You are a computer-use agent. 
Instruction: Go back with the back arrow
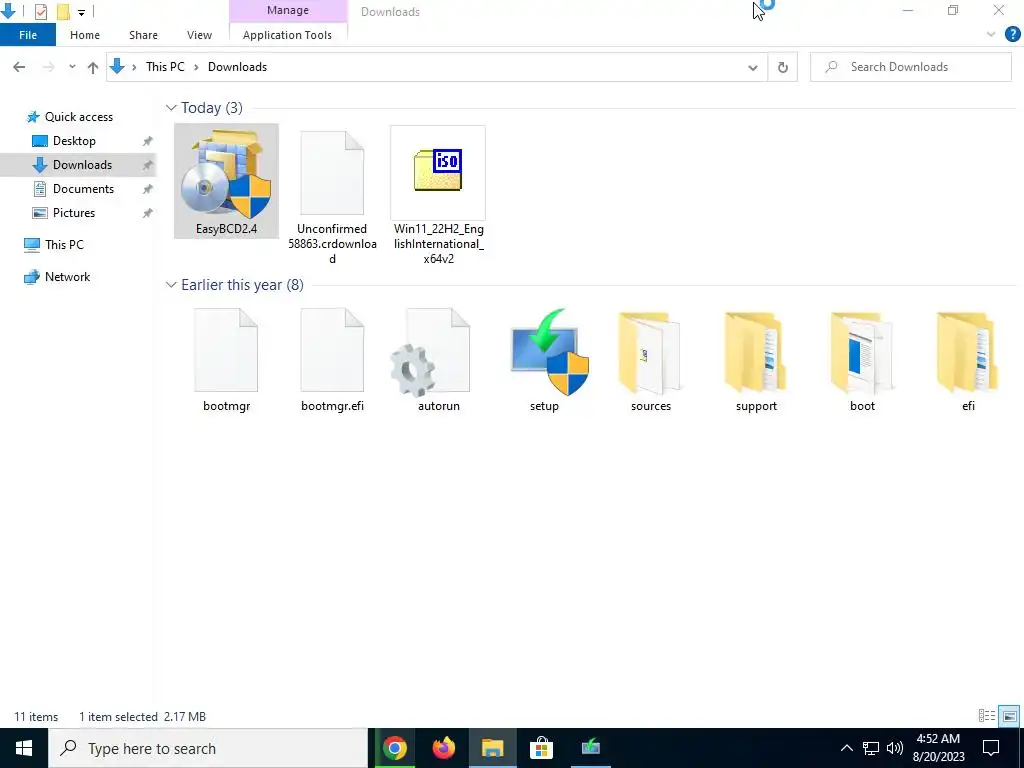[19, 67]
